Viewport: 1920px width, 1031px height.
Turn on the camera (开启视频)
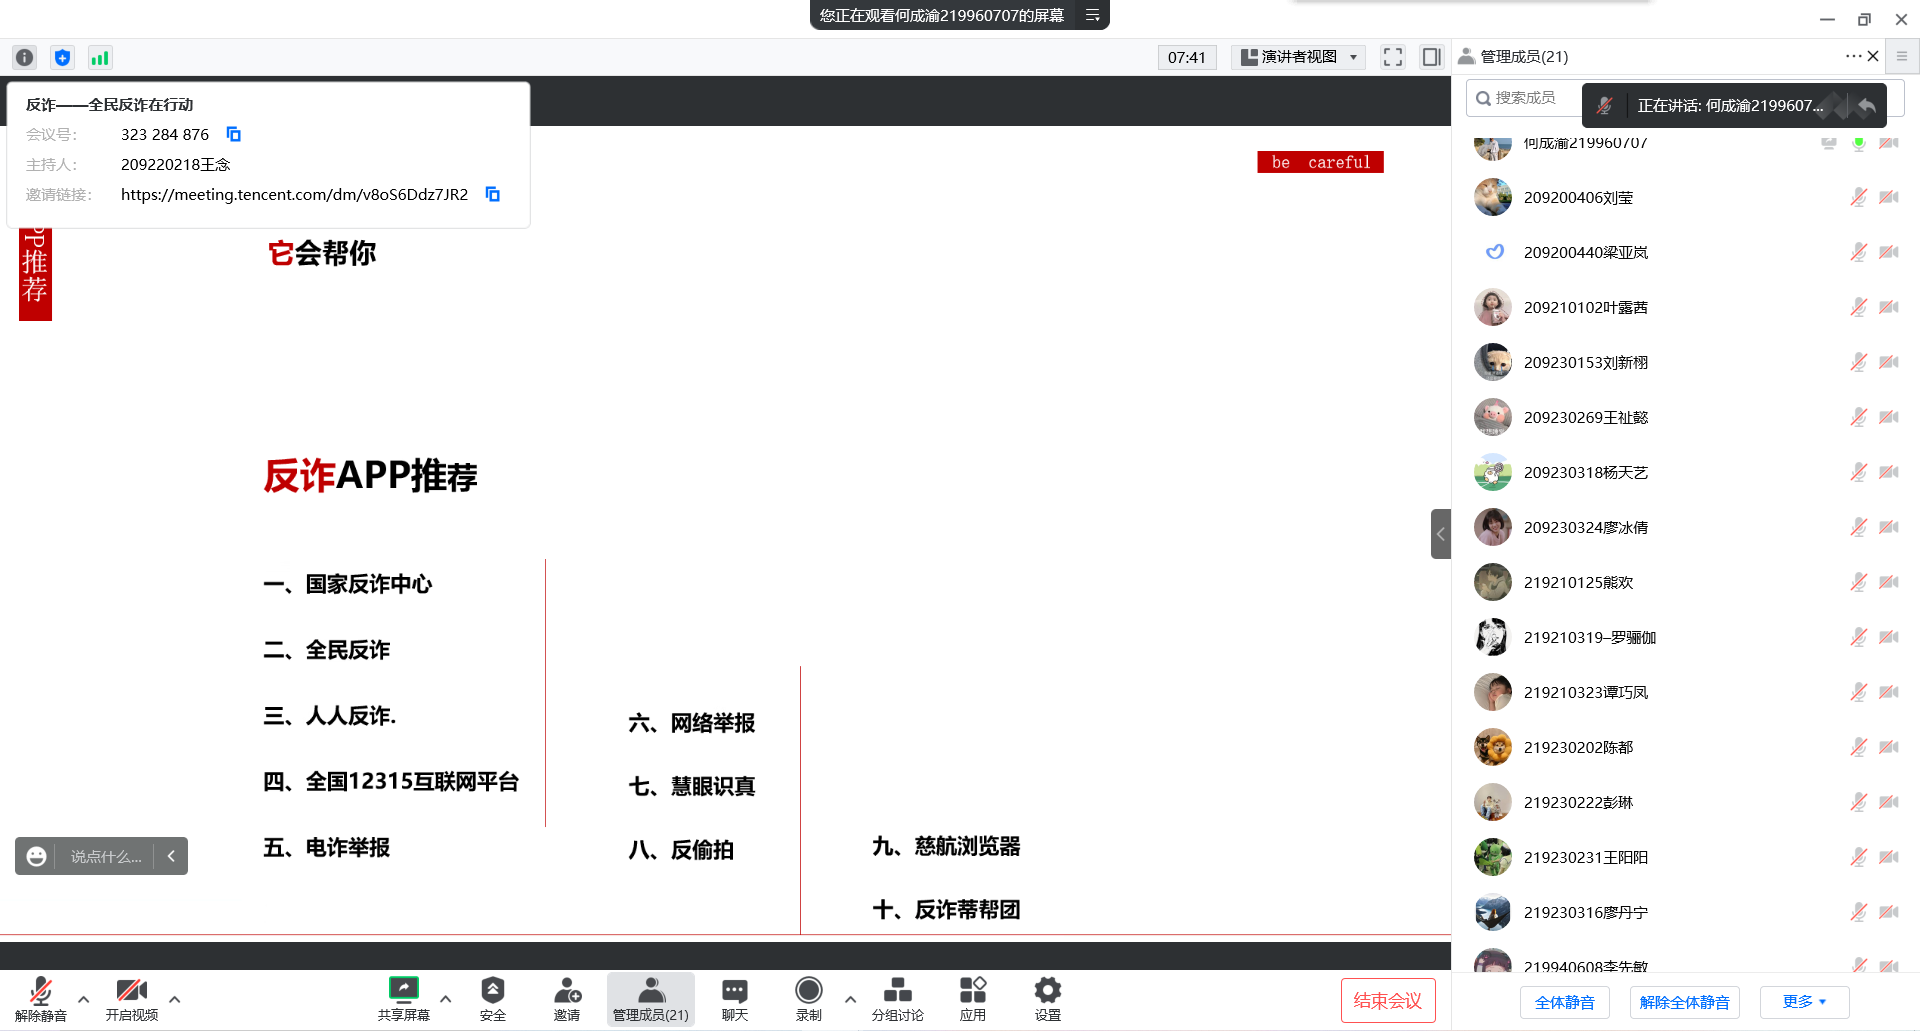tap(131, 991)
